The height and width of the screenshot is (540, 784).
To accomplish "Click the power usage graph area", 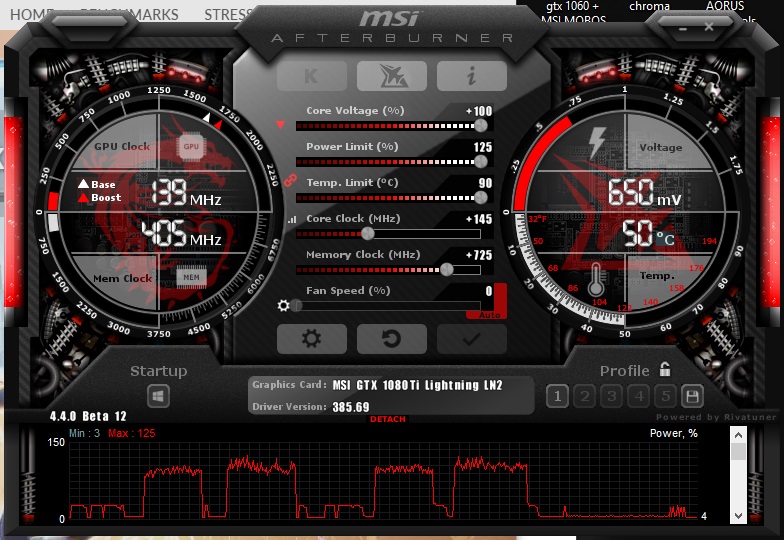I will (x=383, y=480).
